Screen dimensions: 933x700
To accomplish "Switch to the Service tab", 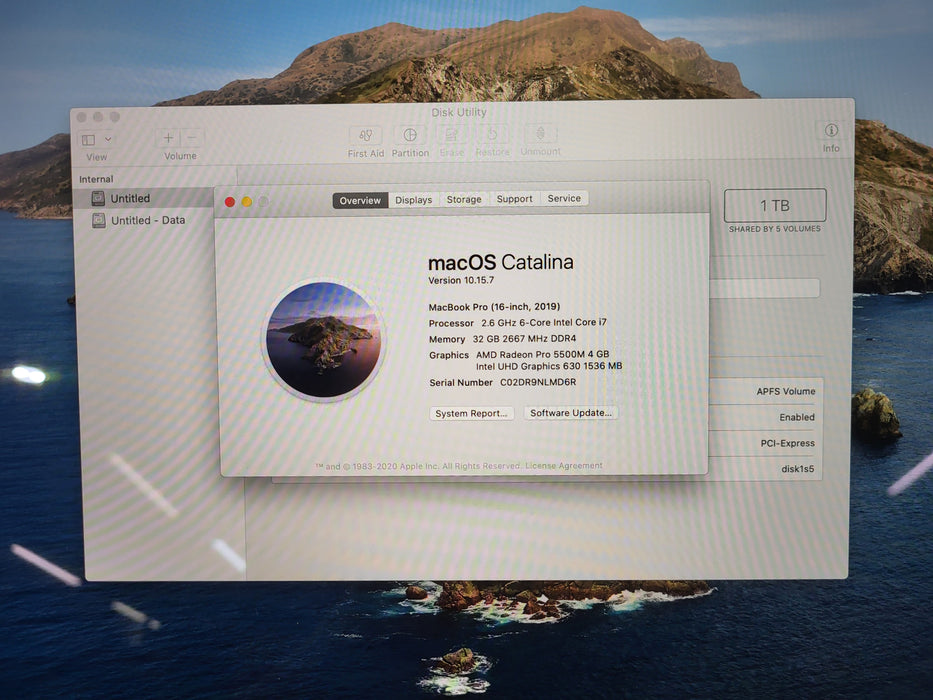I will (564, 198).
